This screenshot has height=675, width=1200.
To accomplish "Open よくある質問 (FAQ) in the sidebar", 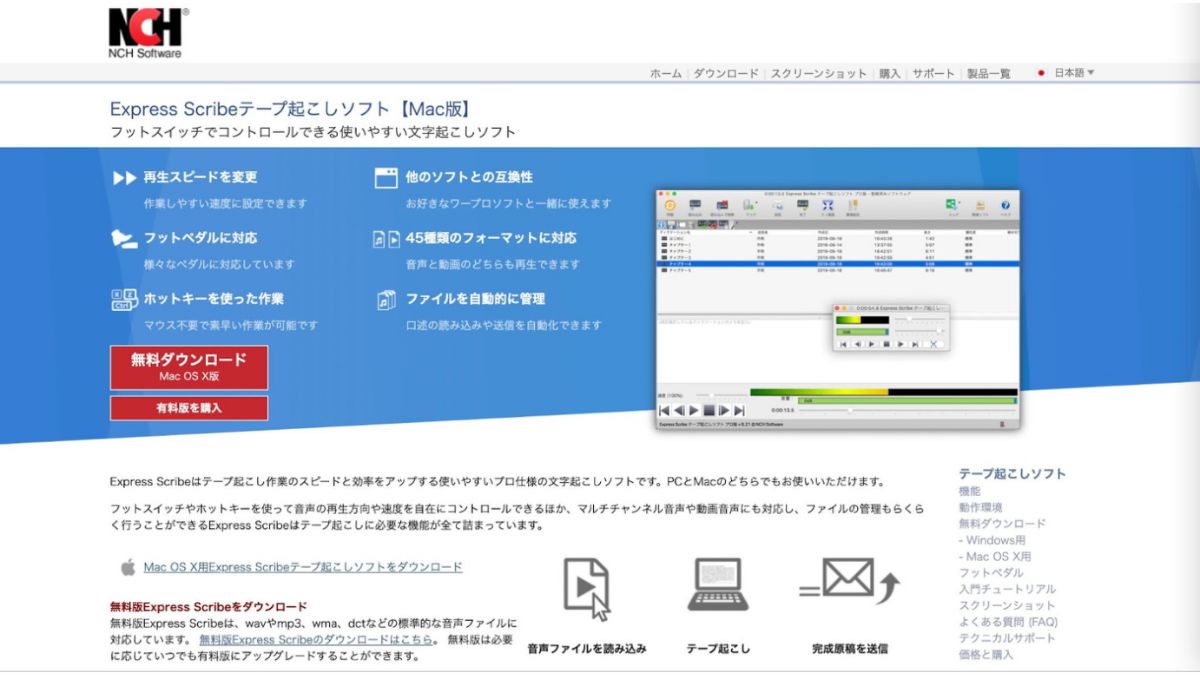I will 1008,622.
